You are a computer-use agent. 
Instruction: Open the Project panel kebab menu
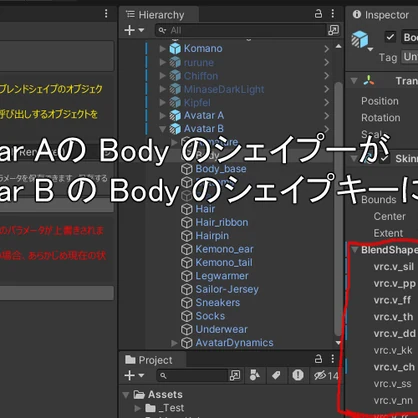[333, 359]
